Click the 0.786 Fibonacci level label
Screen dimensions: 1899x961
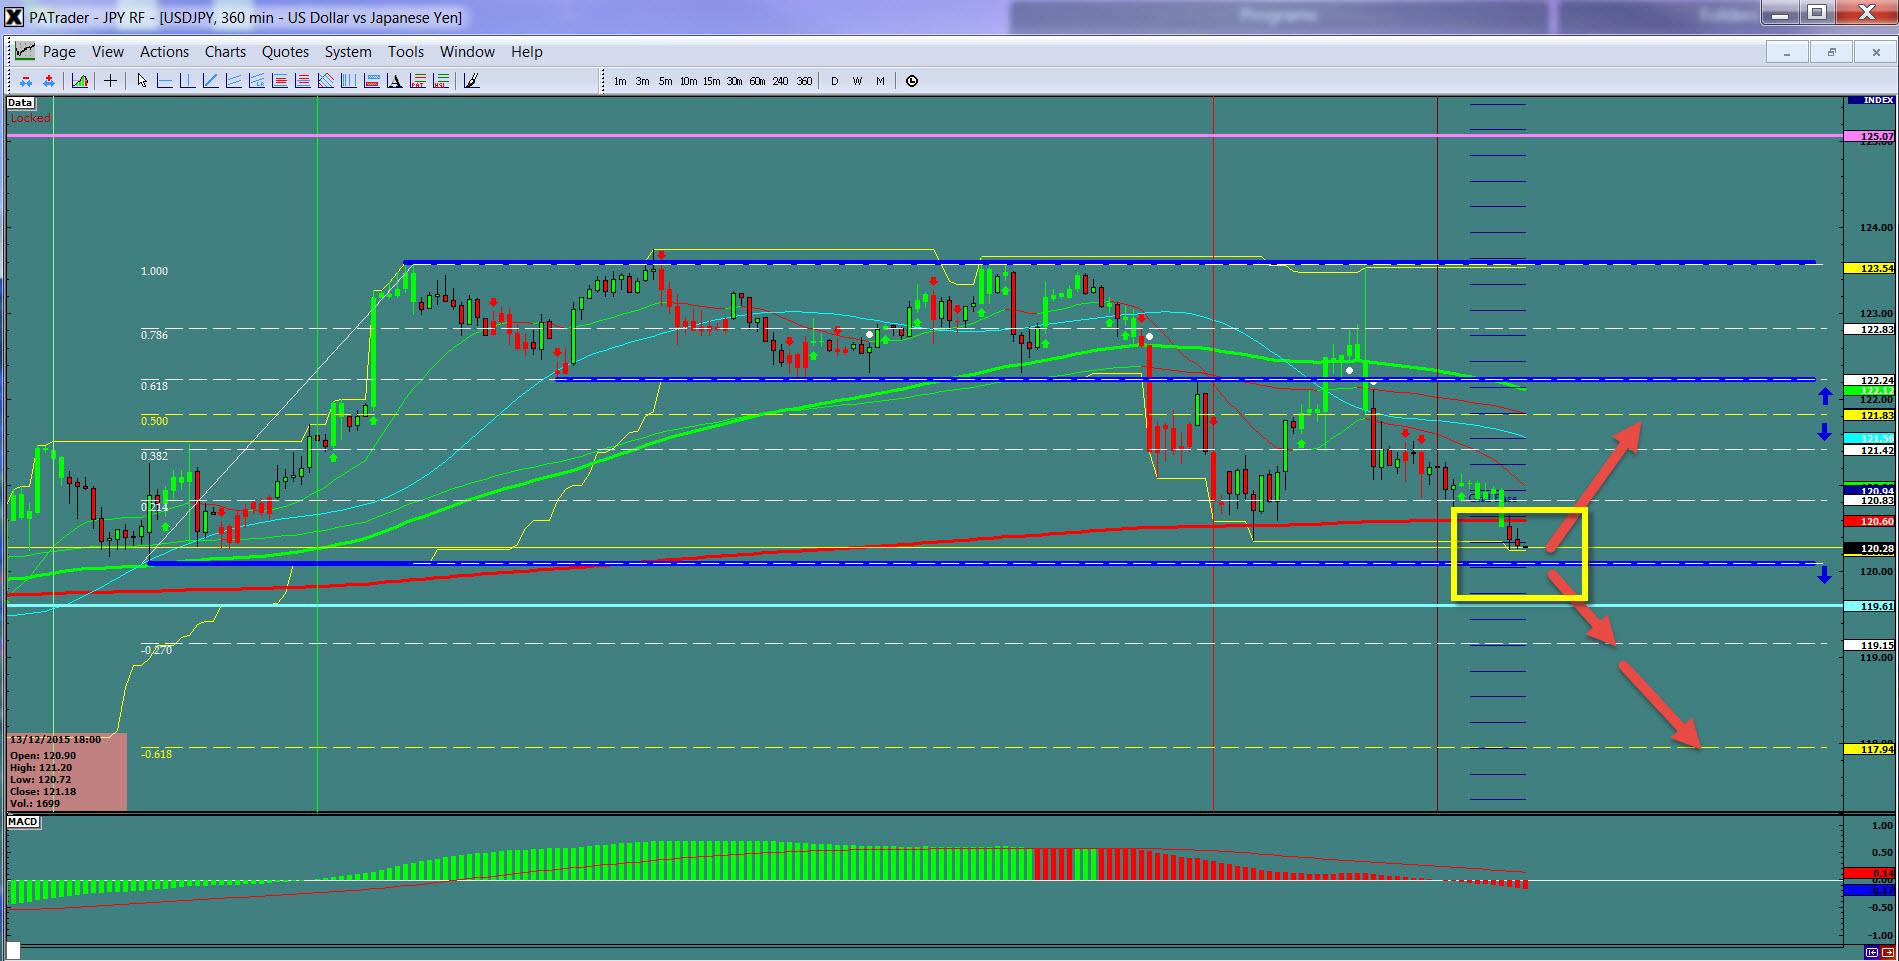154,335
